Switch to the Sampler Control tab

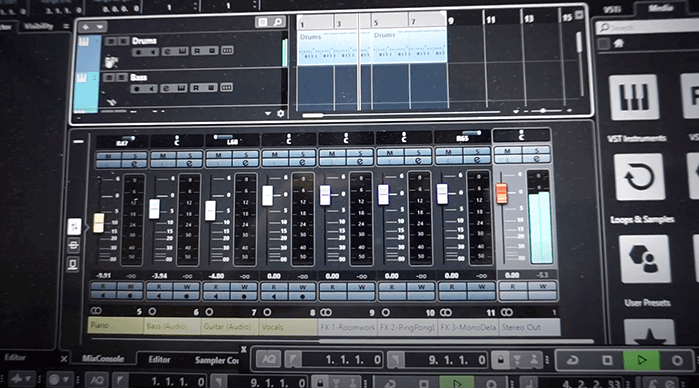pos(217,360)
